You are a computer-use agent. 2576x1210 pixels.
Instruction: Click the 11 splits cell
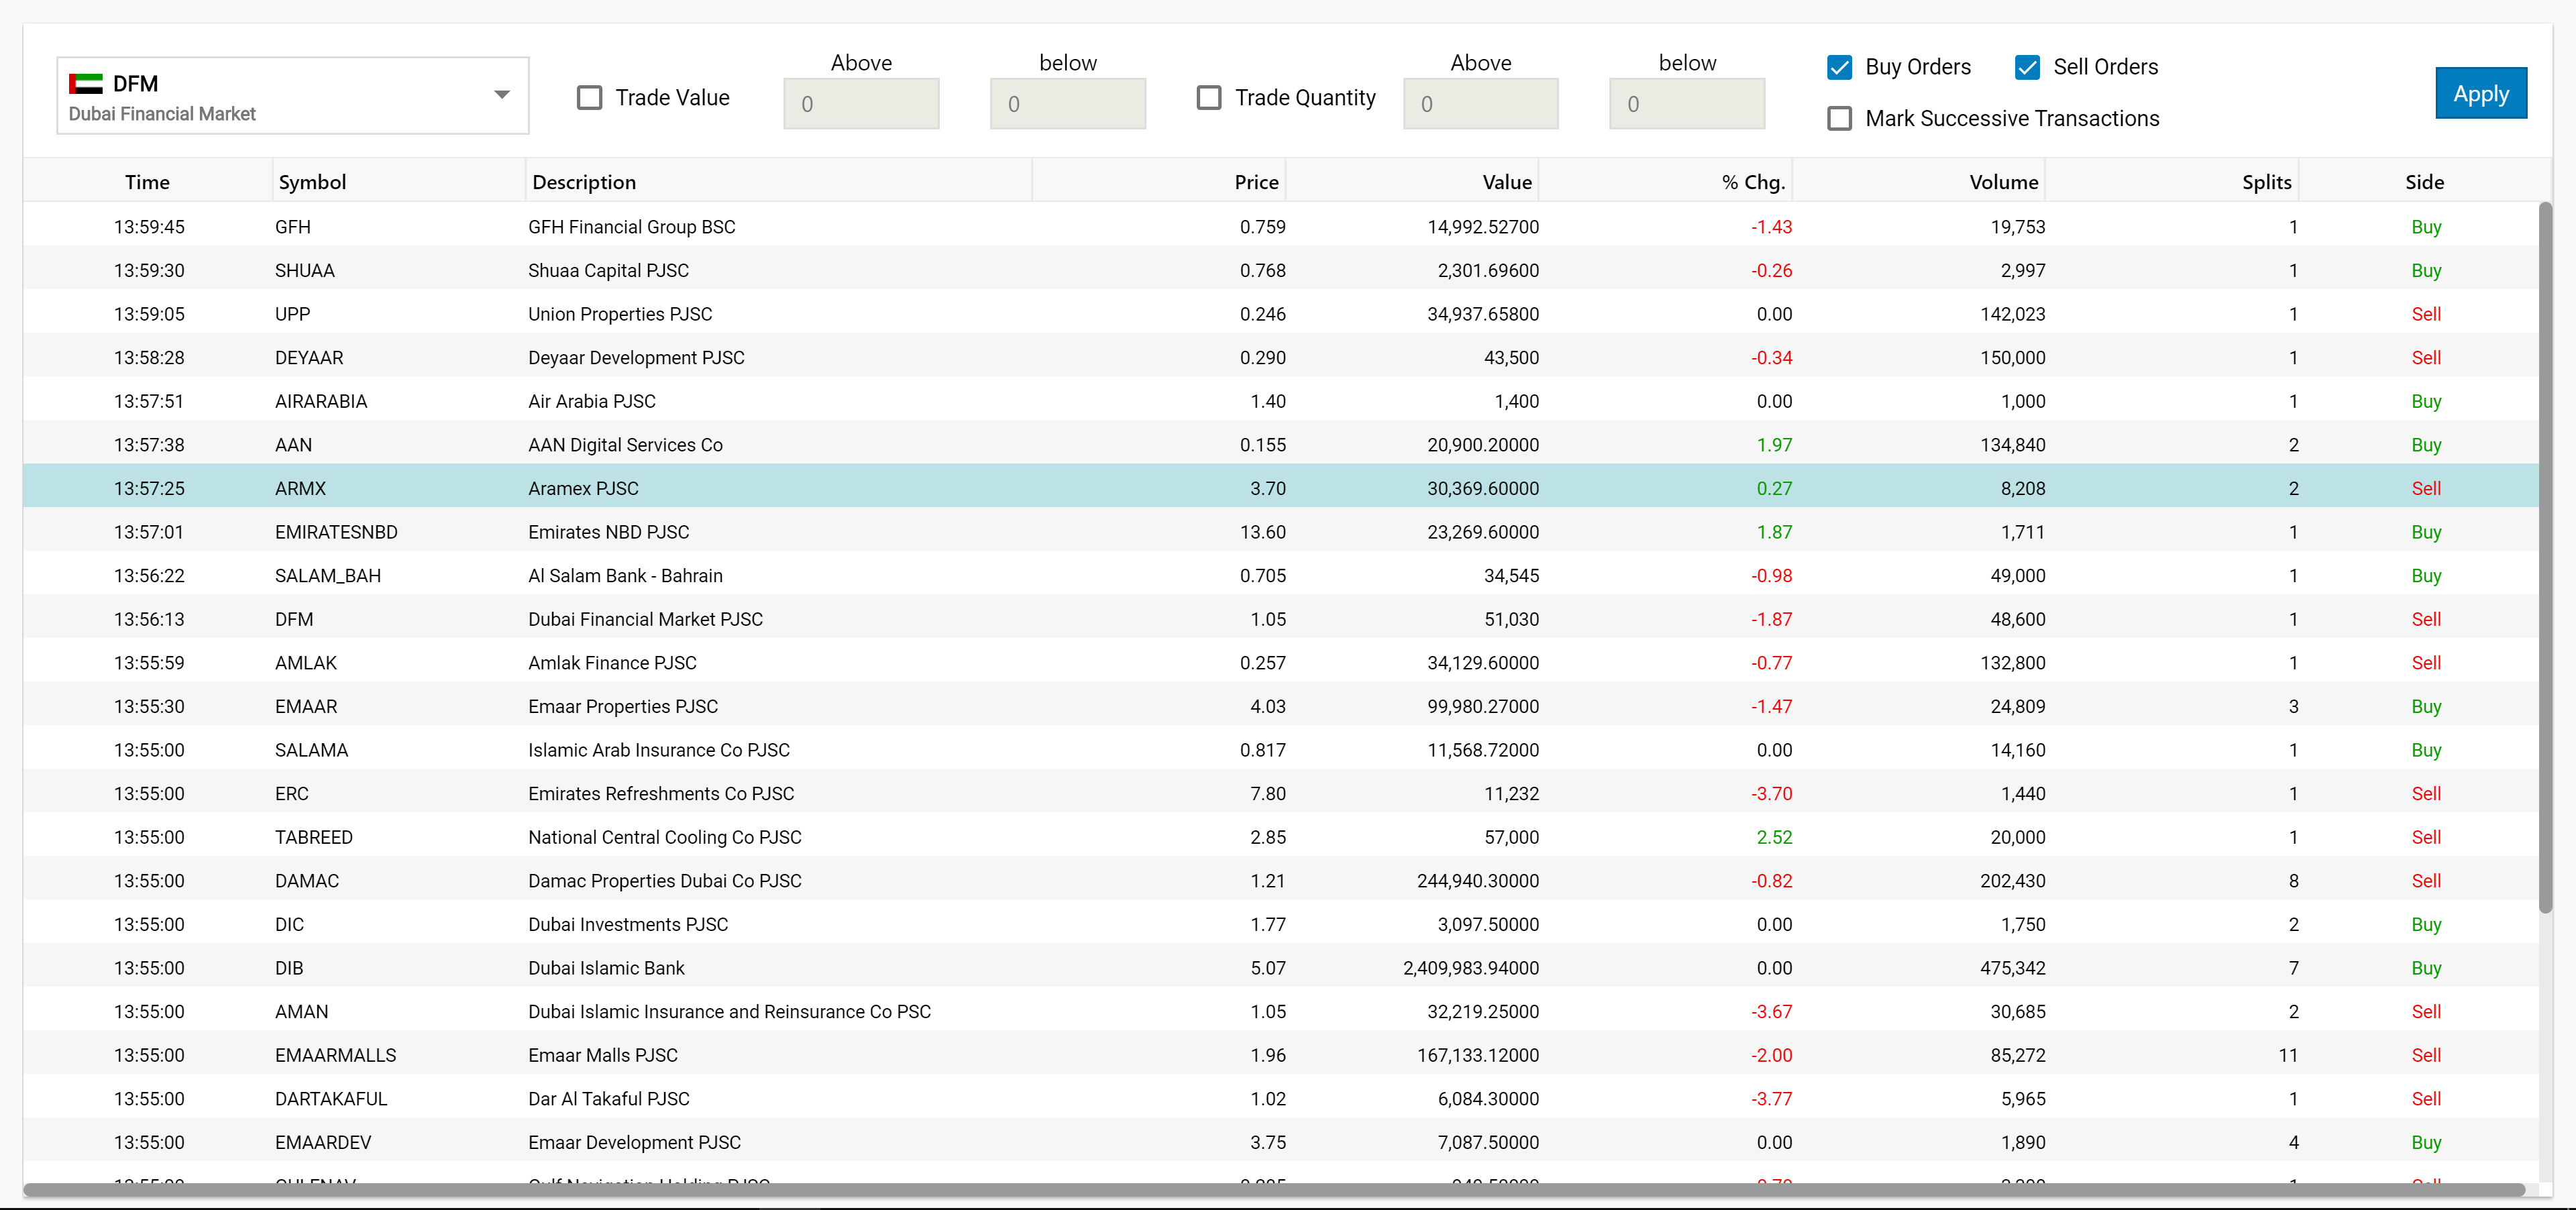pos(2287,1055)
